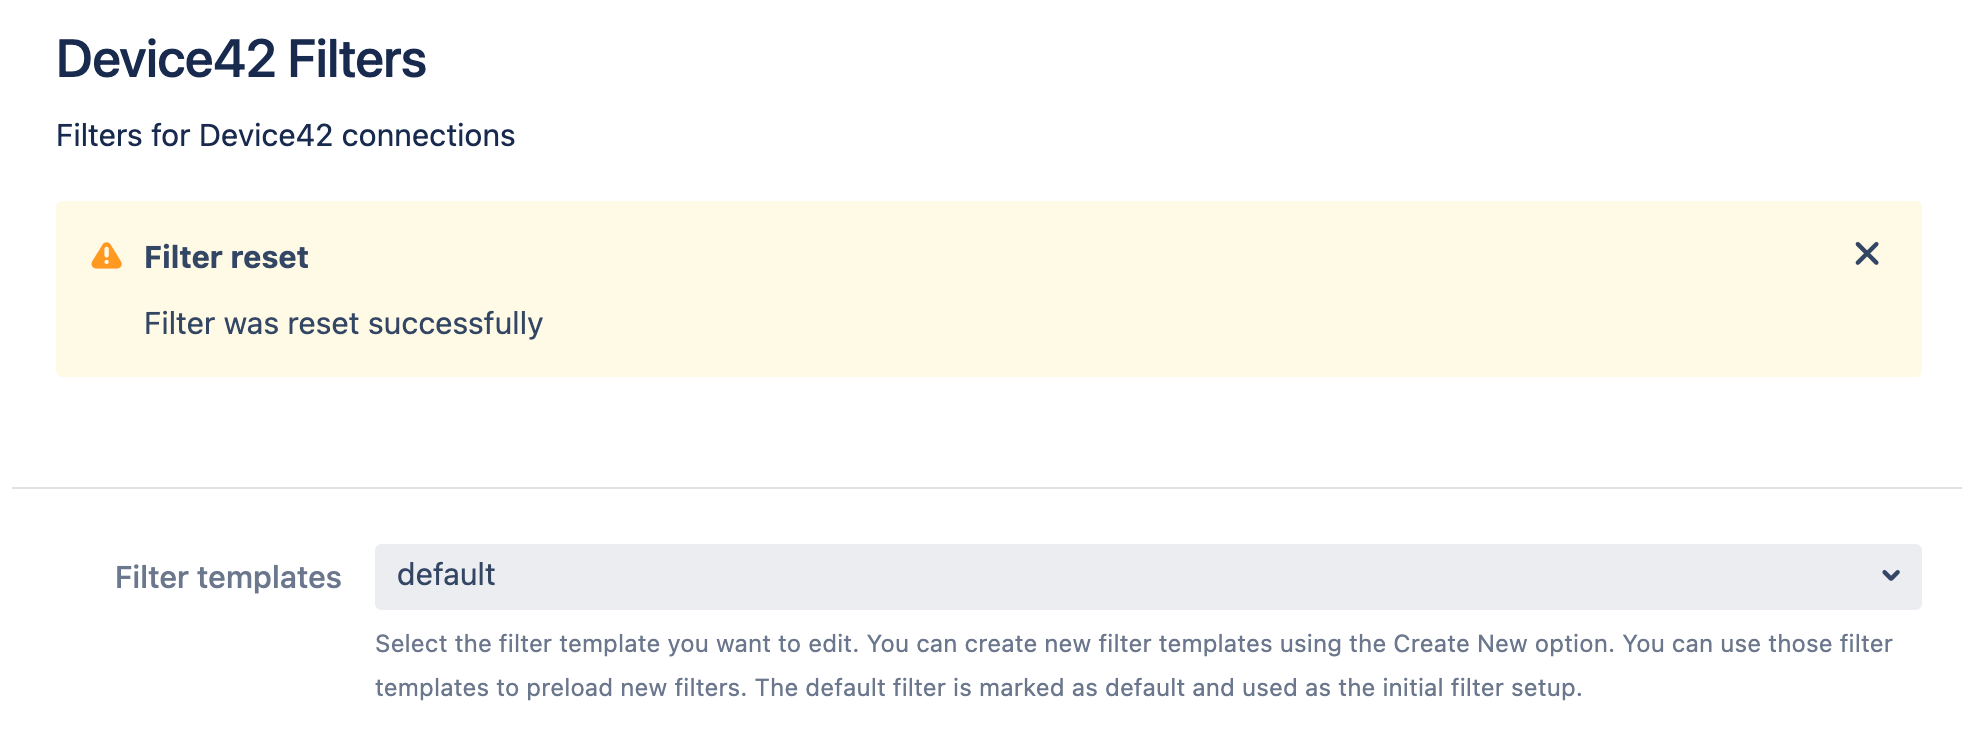This screenshot has height=754, width=1962.
Task: Click the word 'Device42' in the heading
Action: pos(166,59)
